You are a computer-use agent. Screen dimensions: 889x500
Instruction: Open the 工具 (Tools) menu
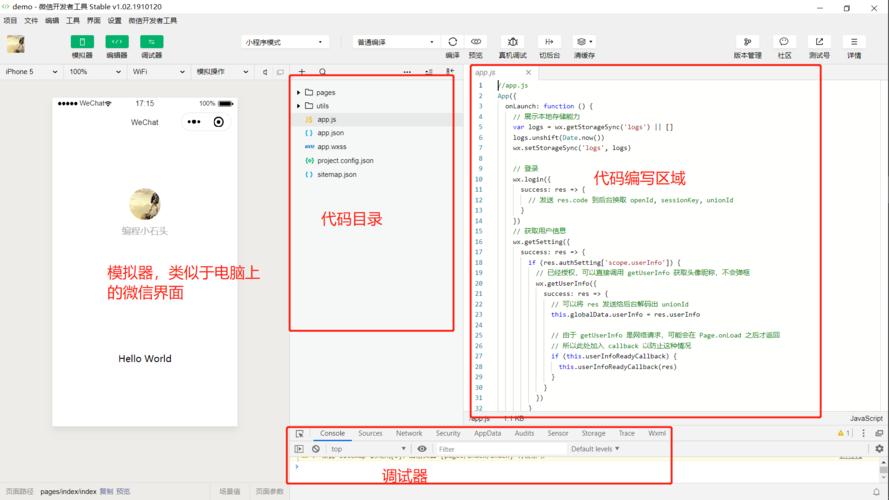[73, 20]
